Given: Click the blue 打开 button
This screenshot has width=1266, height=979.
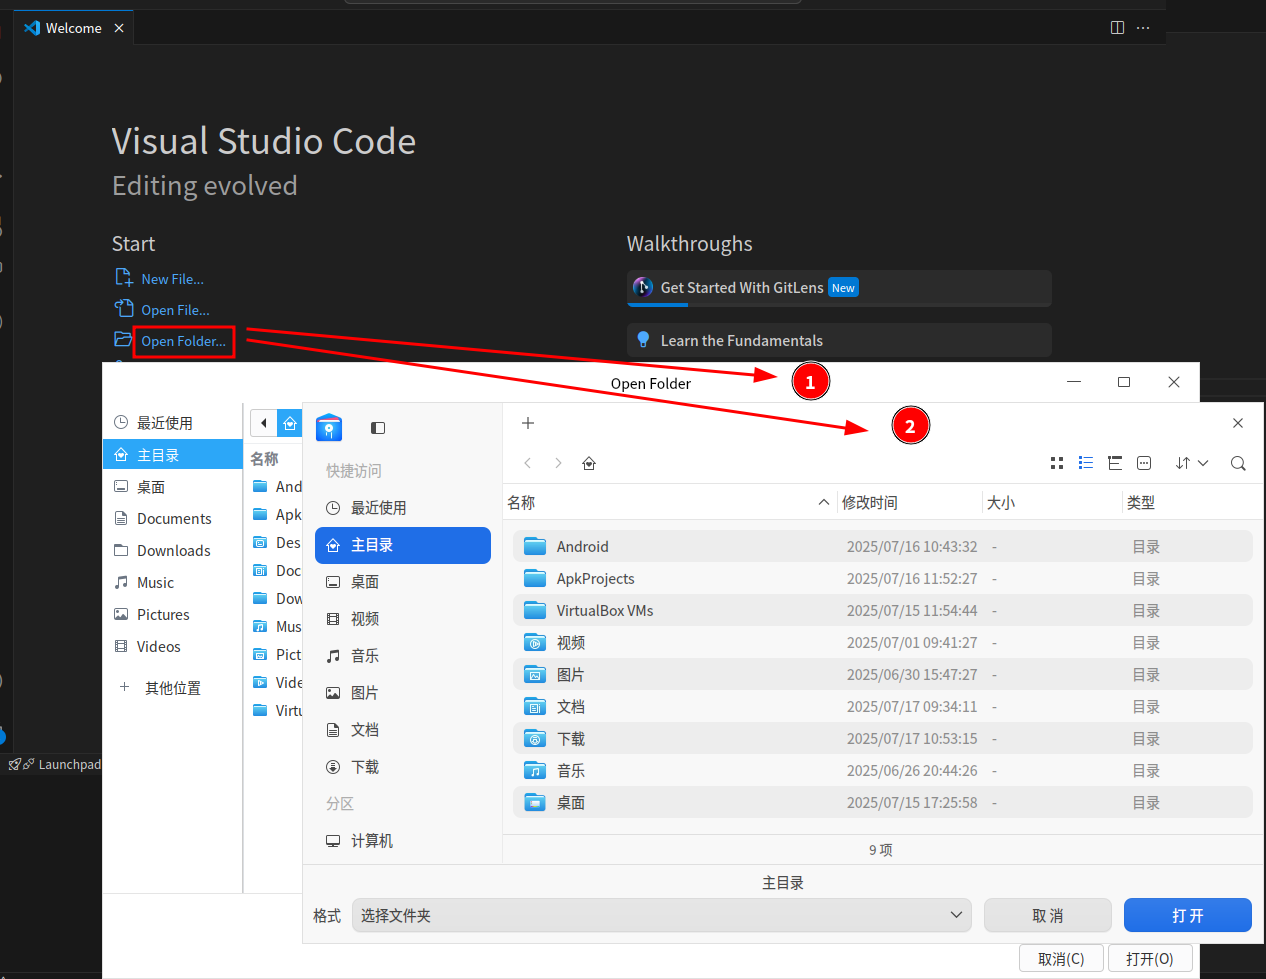Looking at the screenshot, I should tap(1188, 915).
